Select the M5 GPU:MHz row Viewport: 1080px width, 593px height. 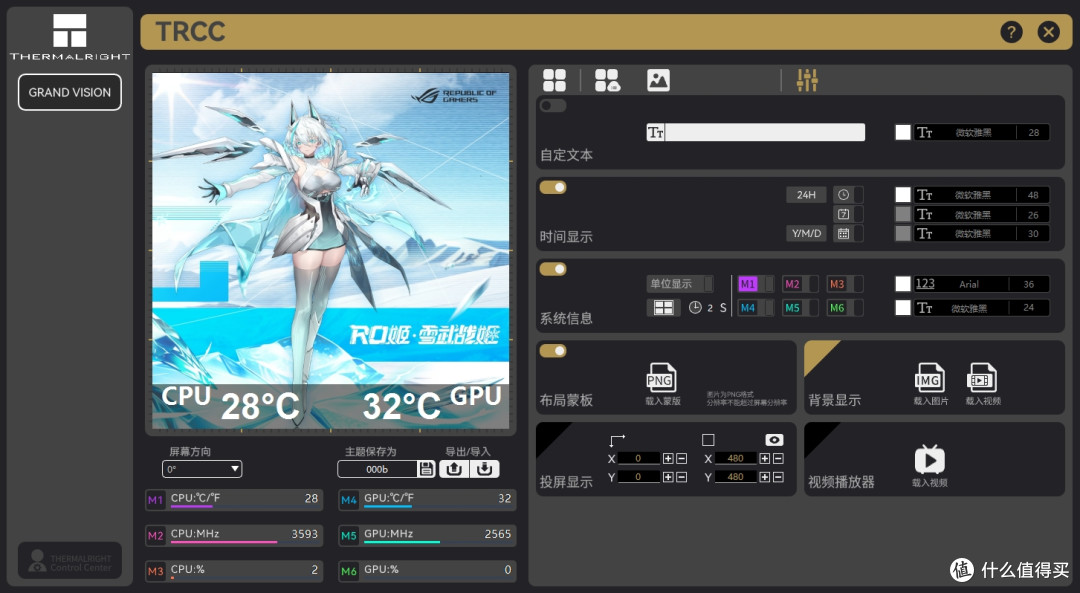427,535
